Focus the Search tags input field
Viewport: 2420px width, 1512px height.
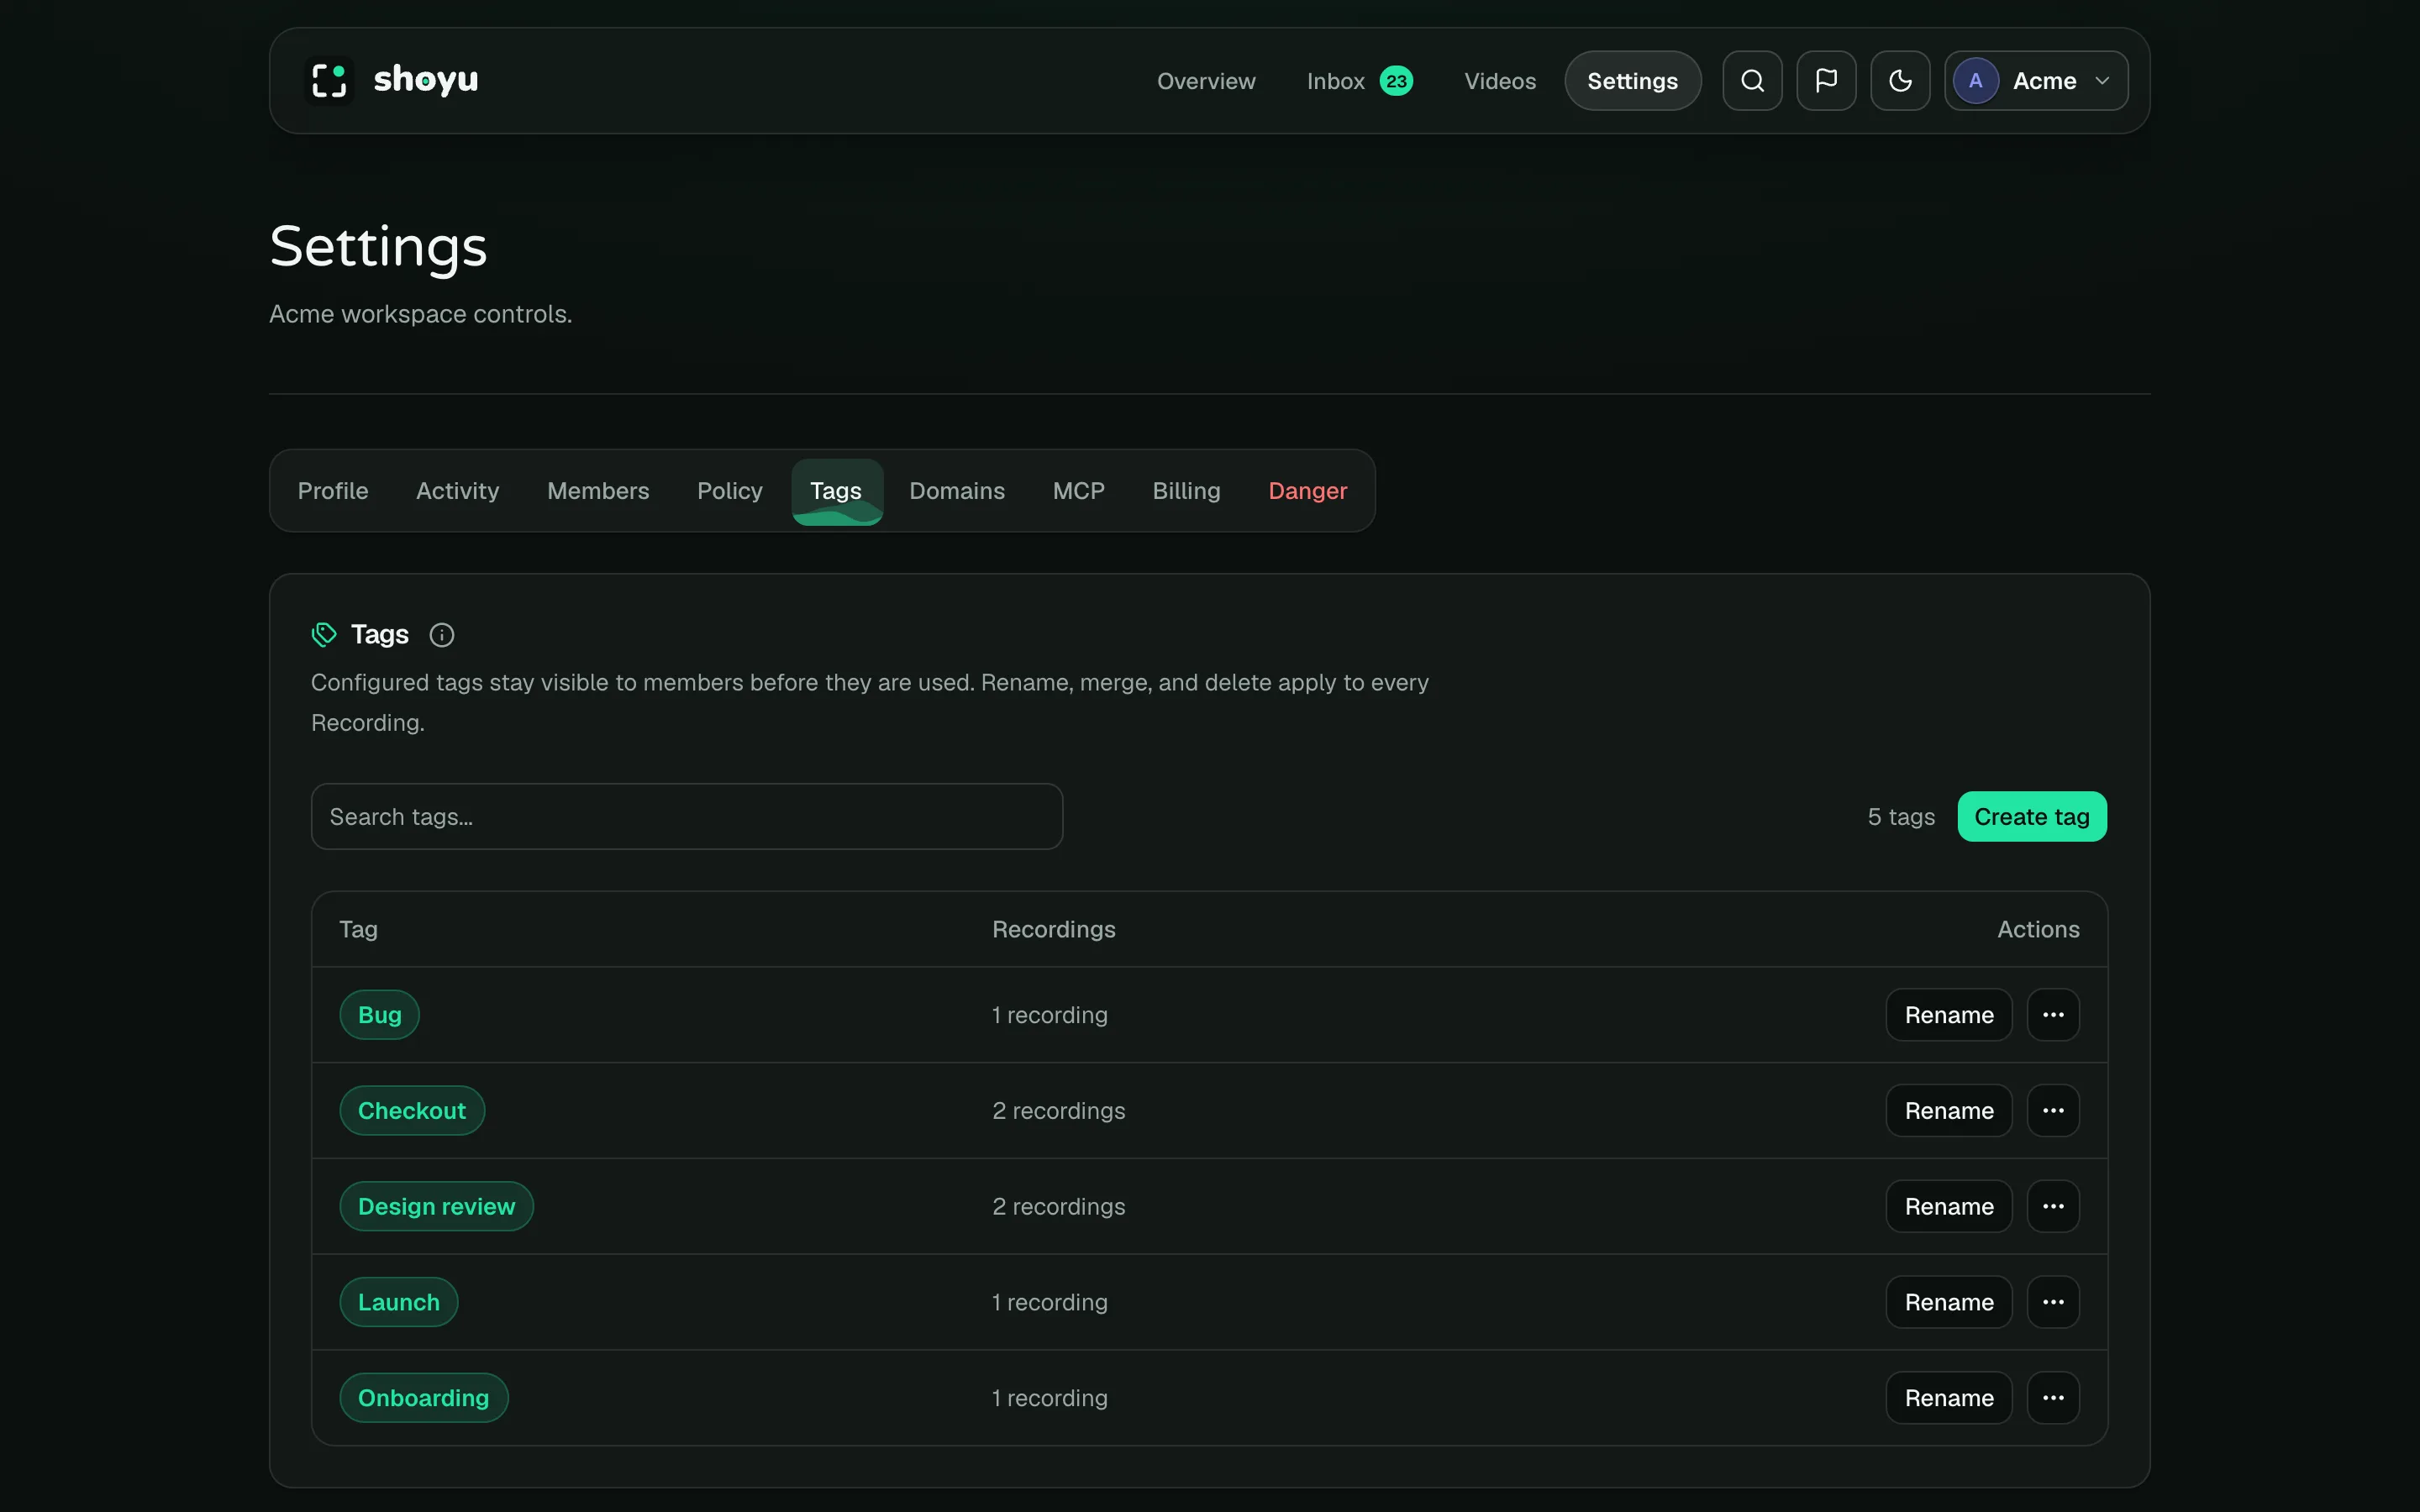point(686,817)
